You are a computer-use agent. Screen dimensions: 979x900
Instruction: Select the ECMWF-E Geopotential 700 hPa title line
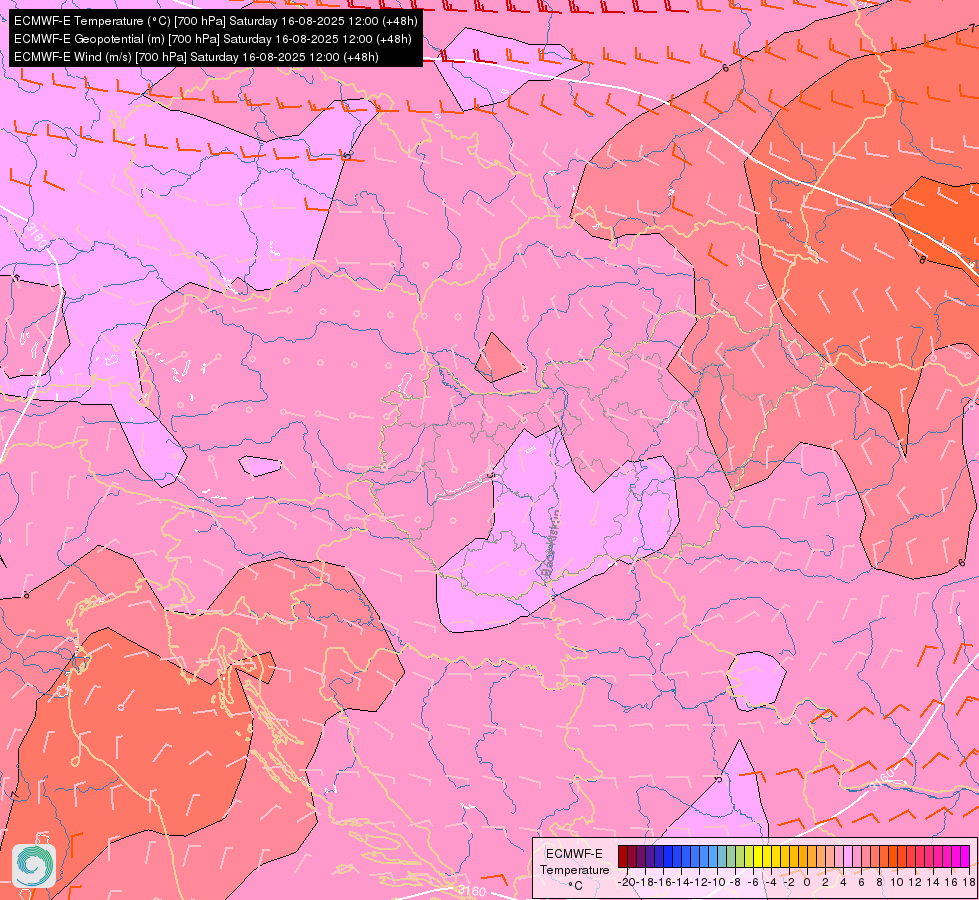212,39
